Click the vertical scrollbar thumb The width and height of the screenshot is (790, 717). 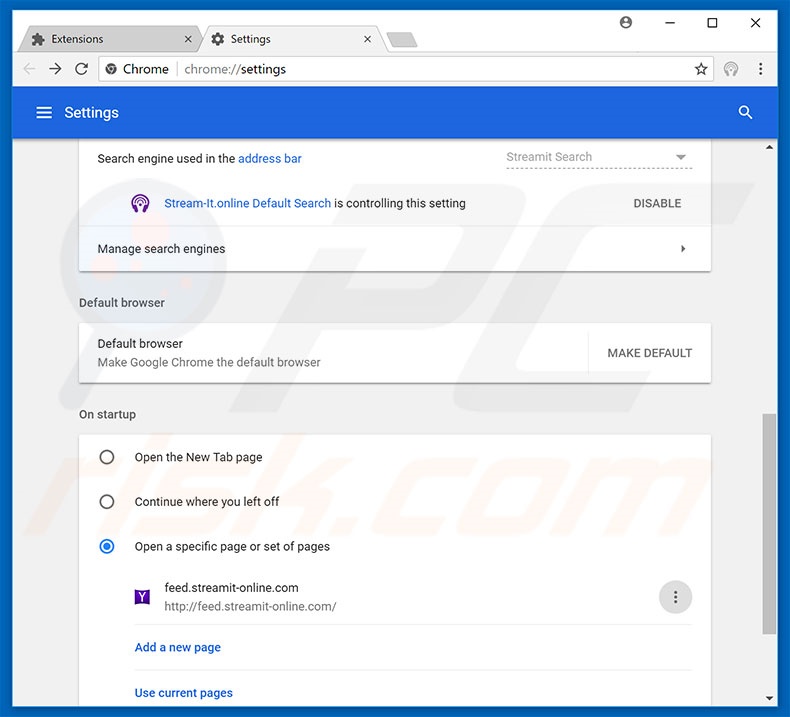tap(769, 524)
